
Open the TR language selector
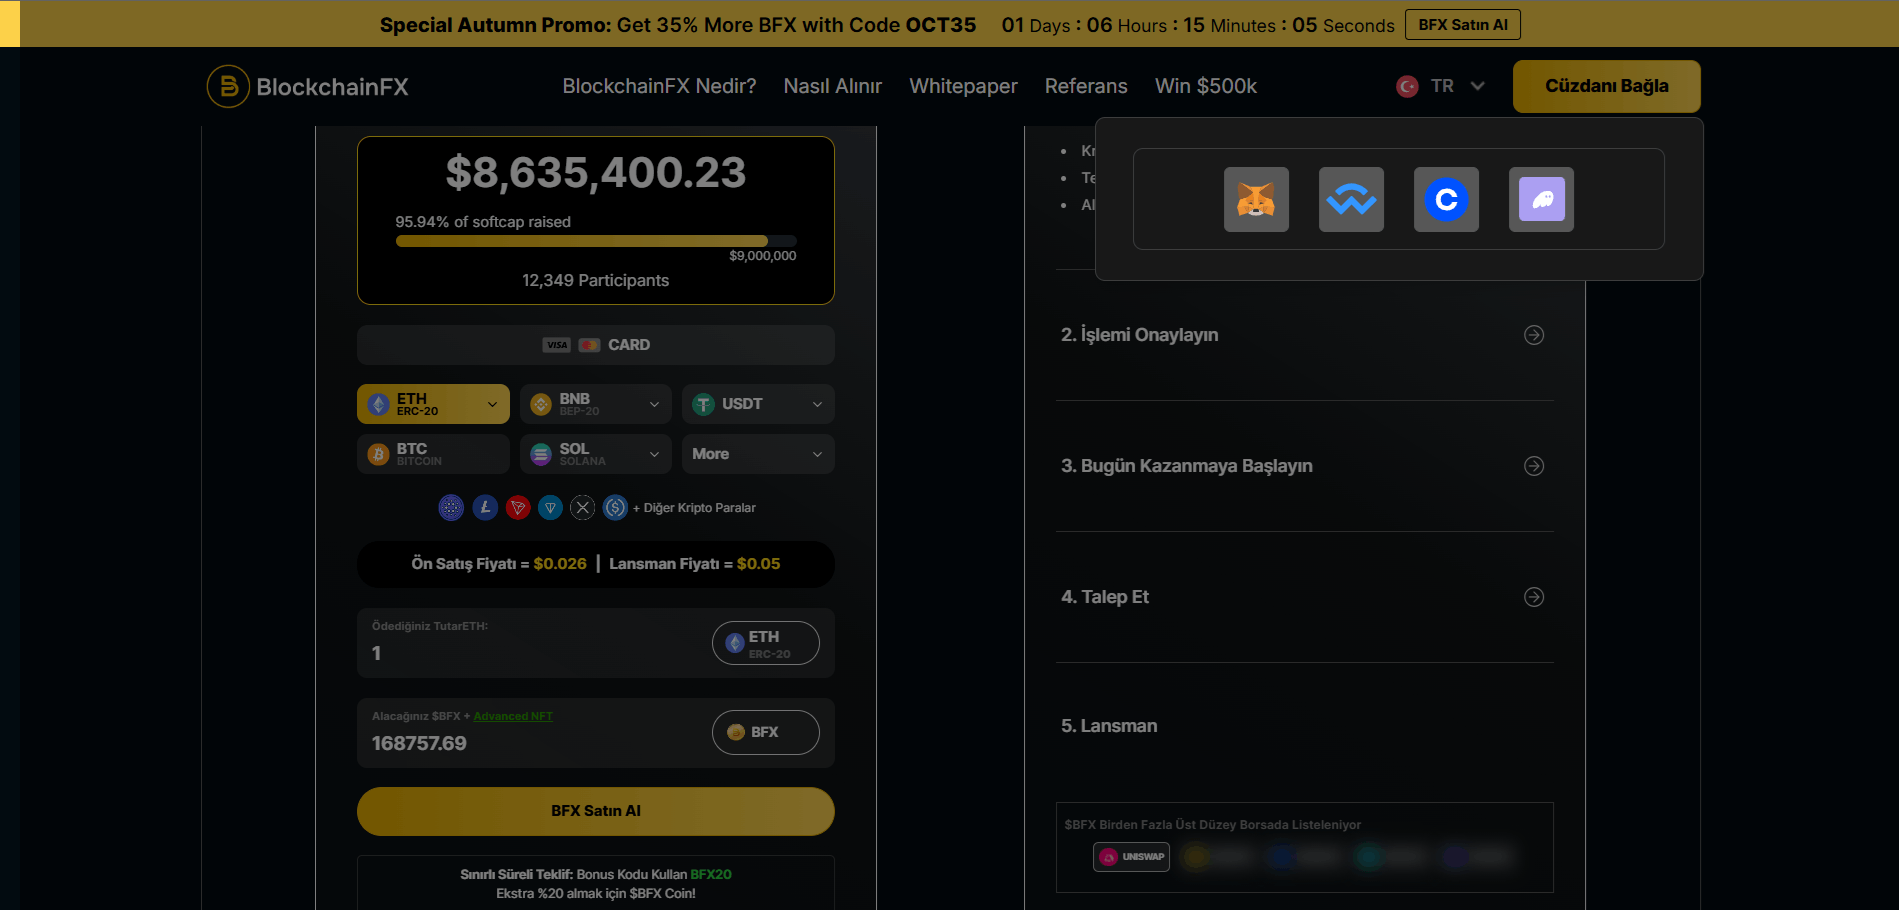[x=1441, y=87]
